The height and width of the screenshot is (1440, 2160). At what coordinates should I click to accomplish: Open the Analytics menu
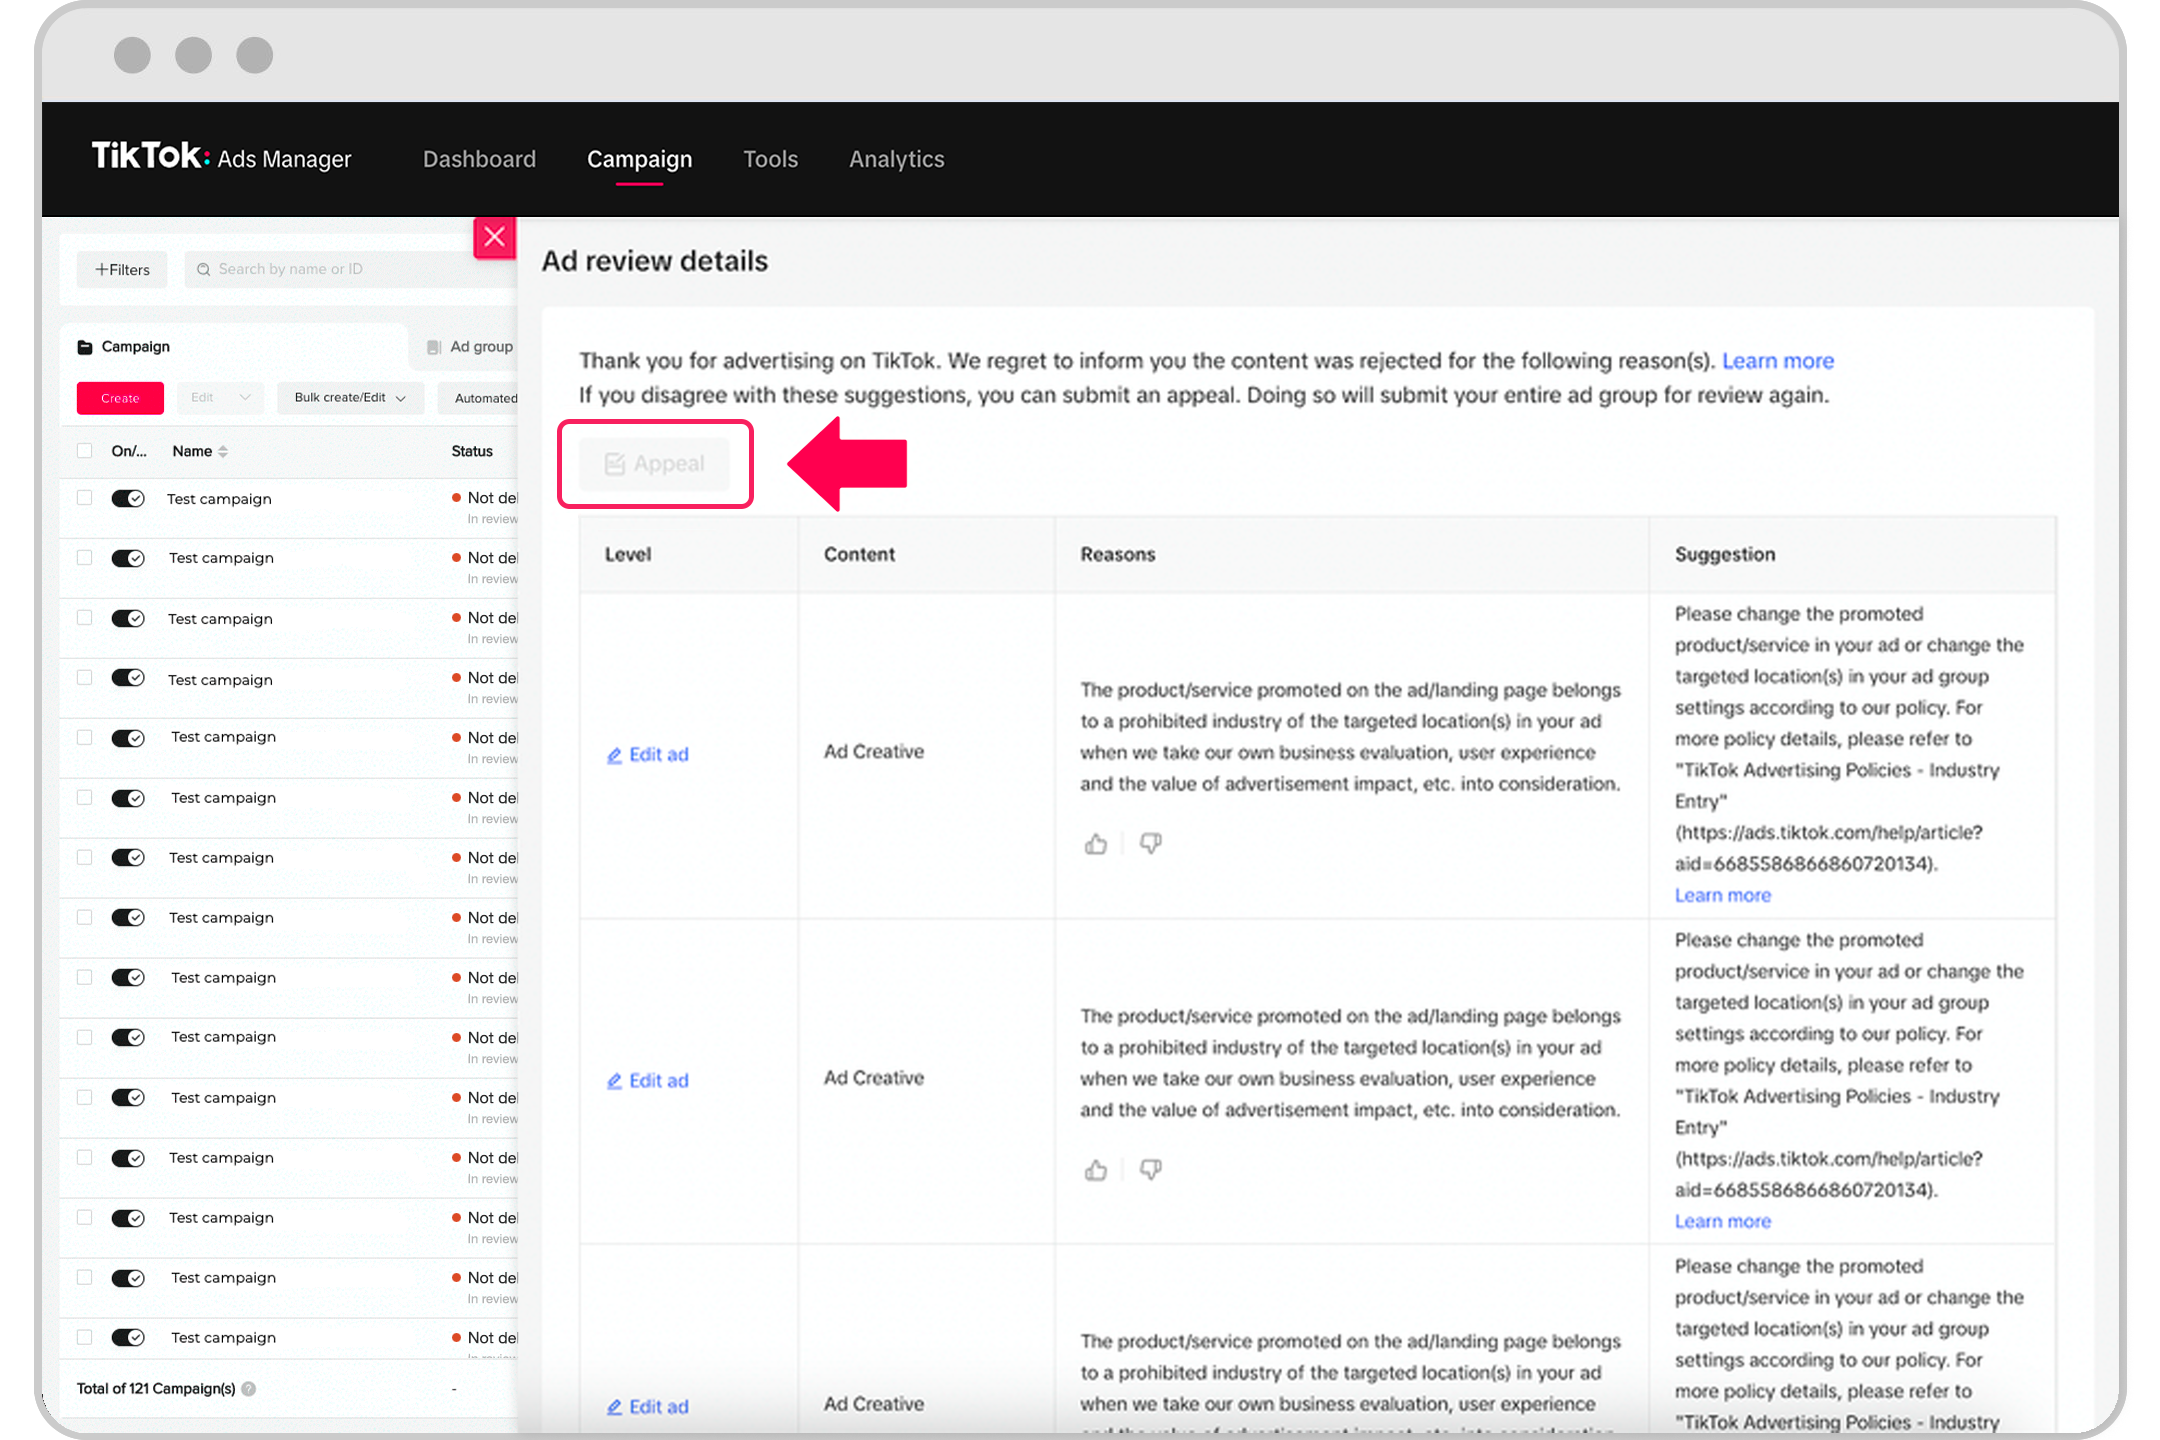pyautogui.click(x=896, y=159)
